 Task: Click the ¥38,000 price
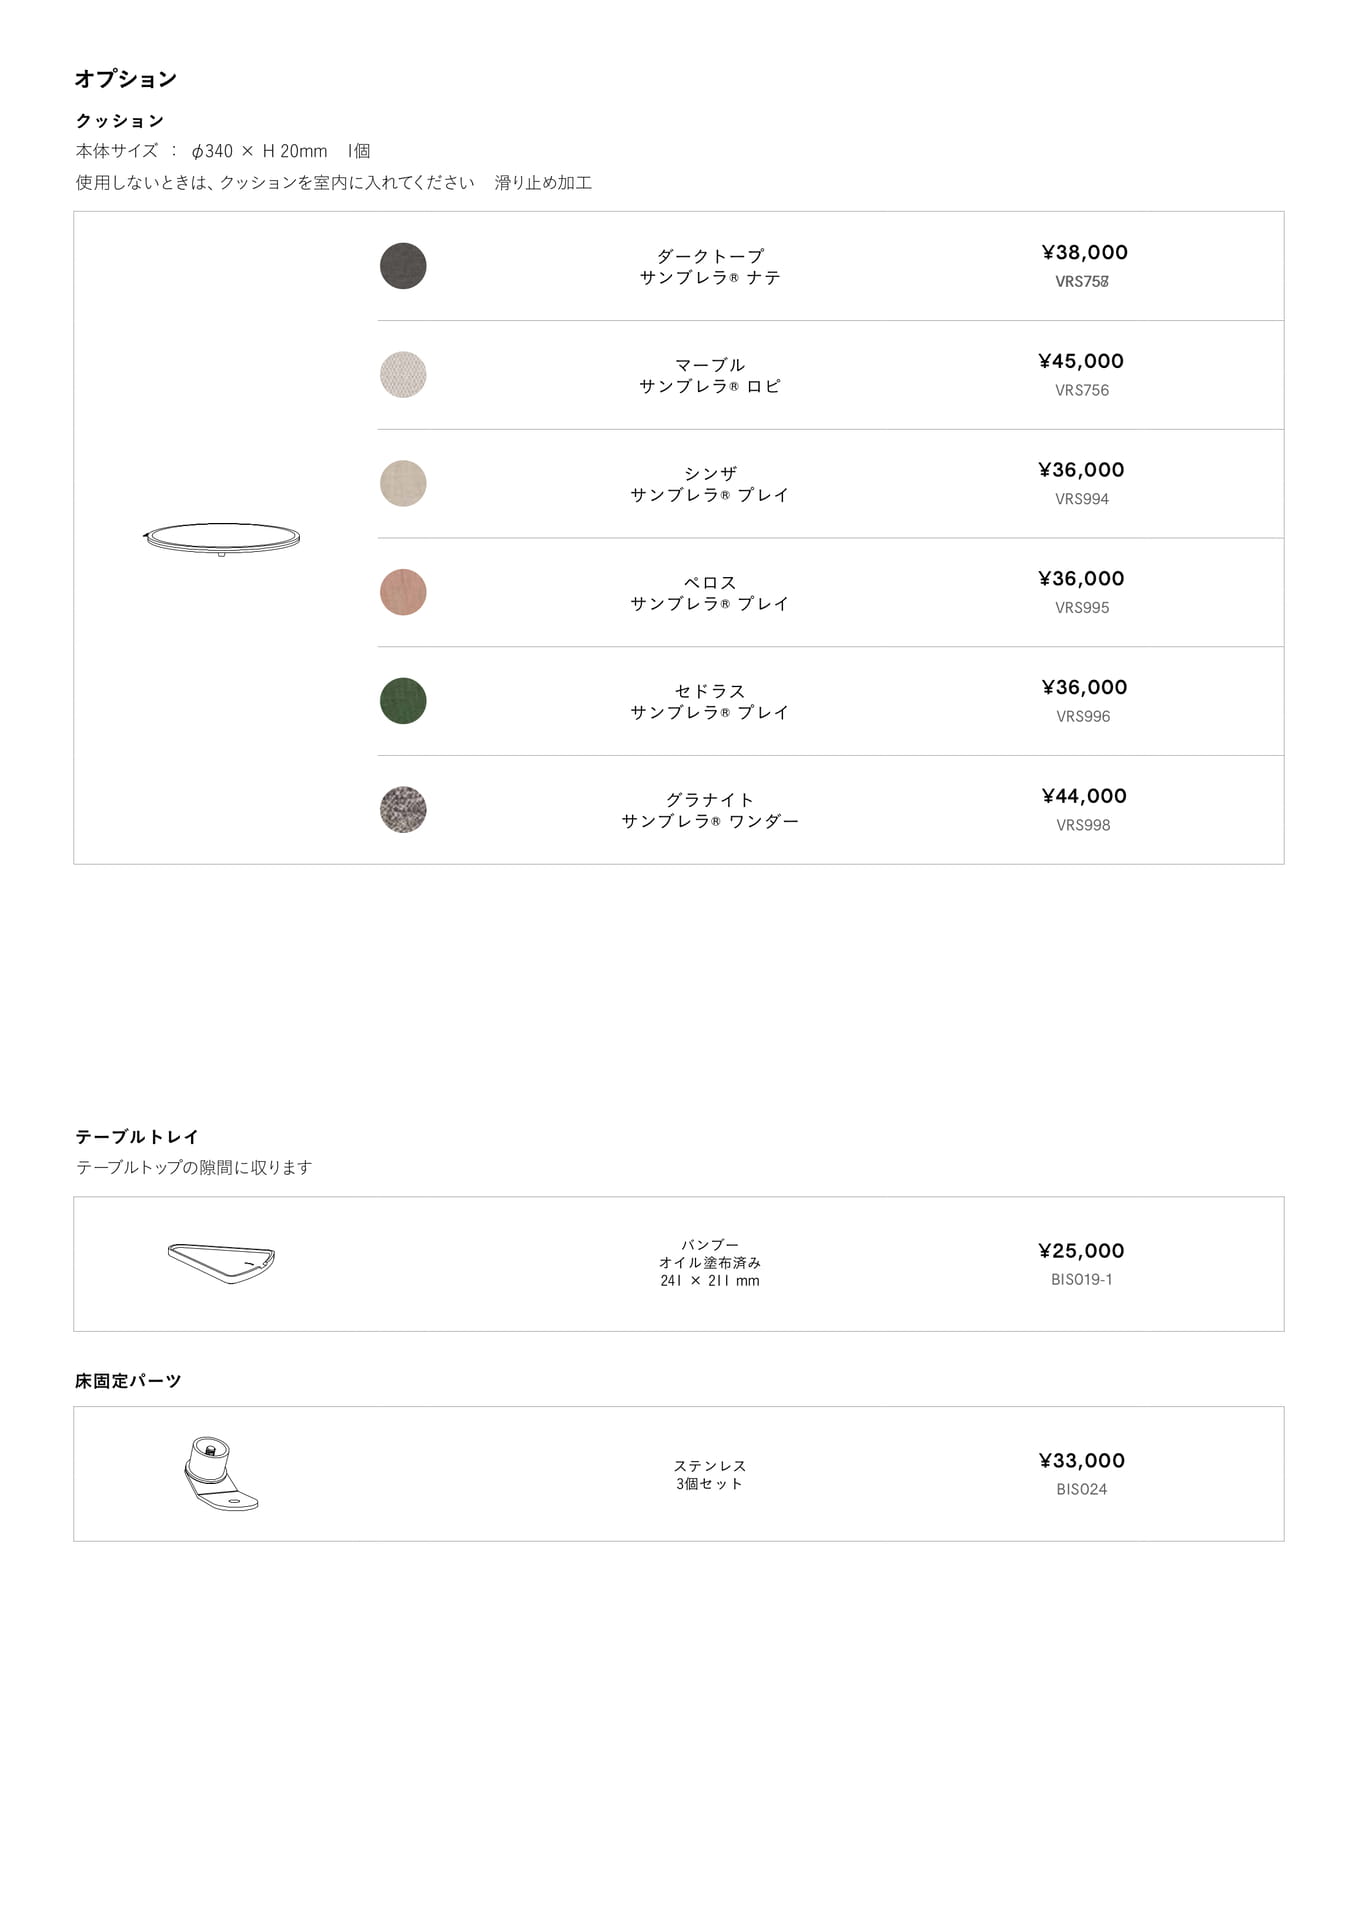coord(1084,252)
